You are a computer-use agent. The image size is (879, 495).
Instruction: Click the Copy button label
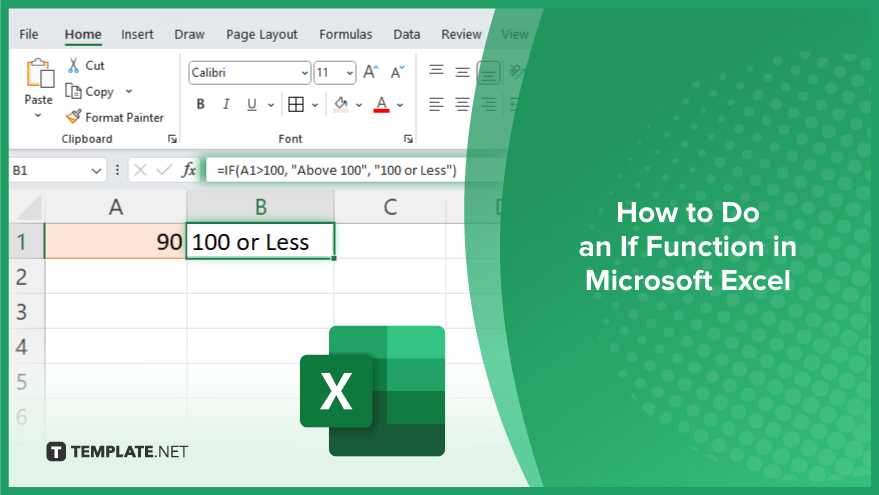point(99,91)
